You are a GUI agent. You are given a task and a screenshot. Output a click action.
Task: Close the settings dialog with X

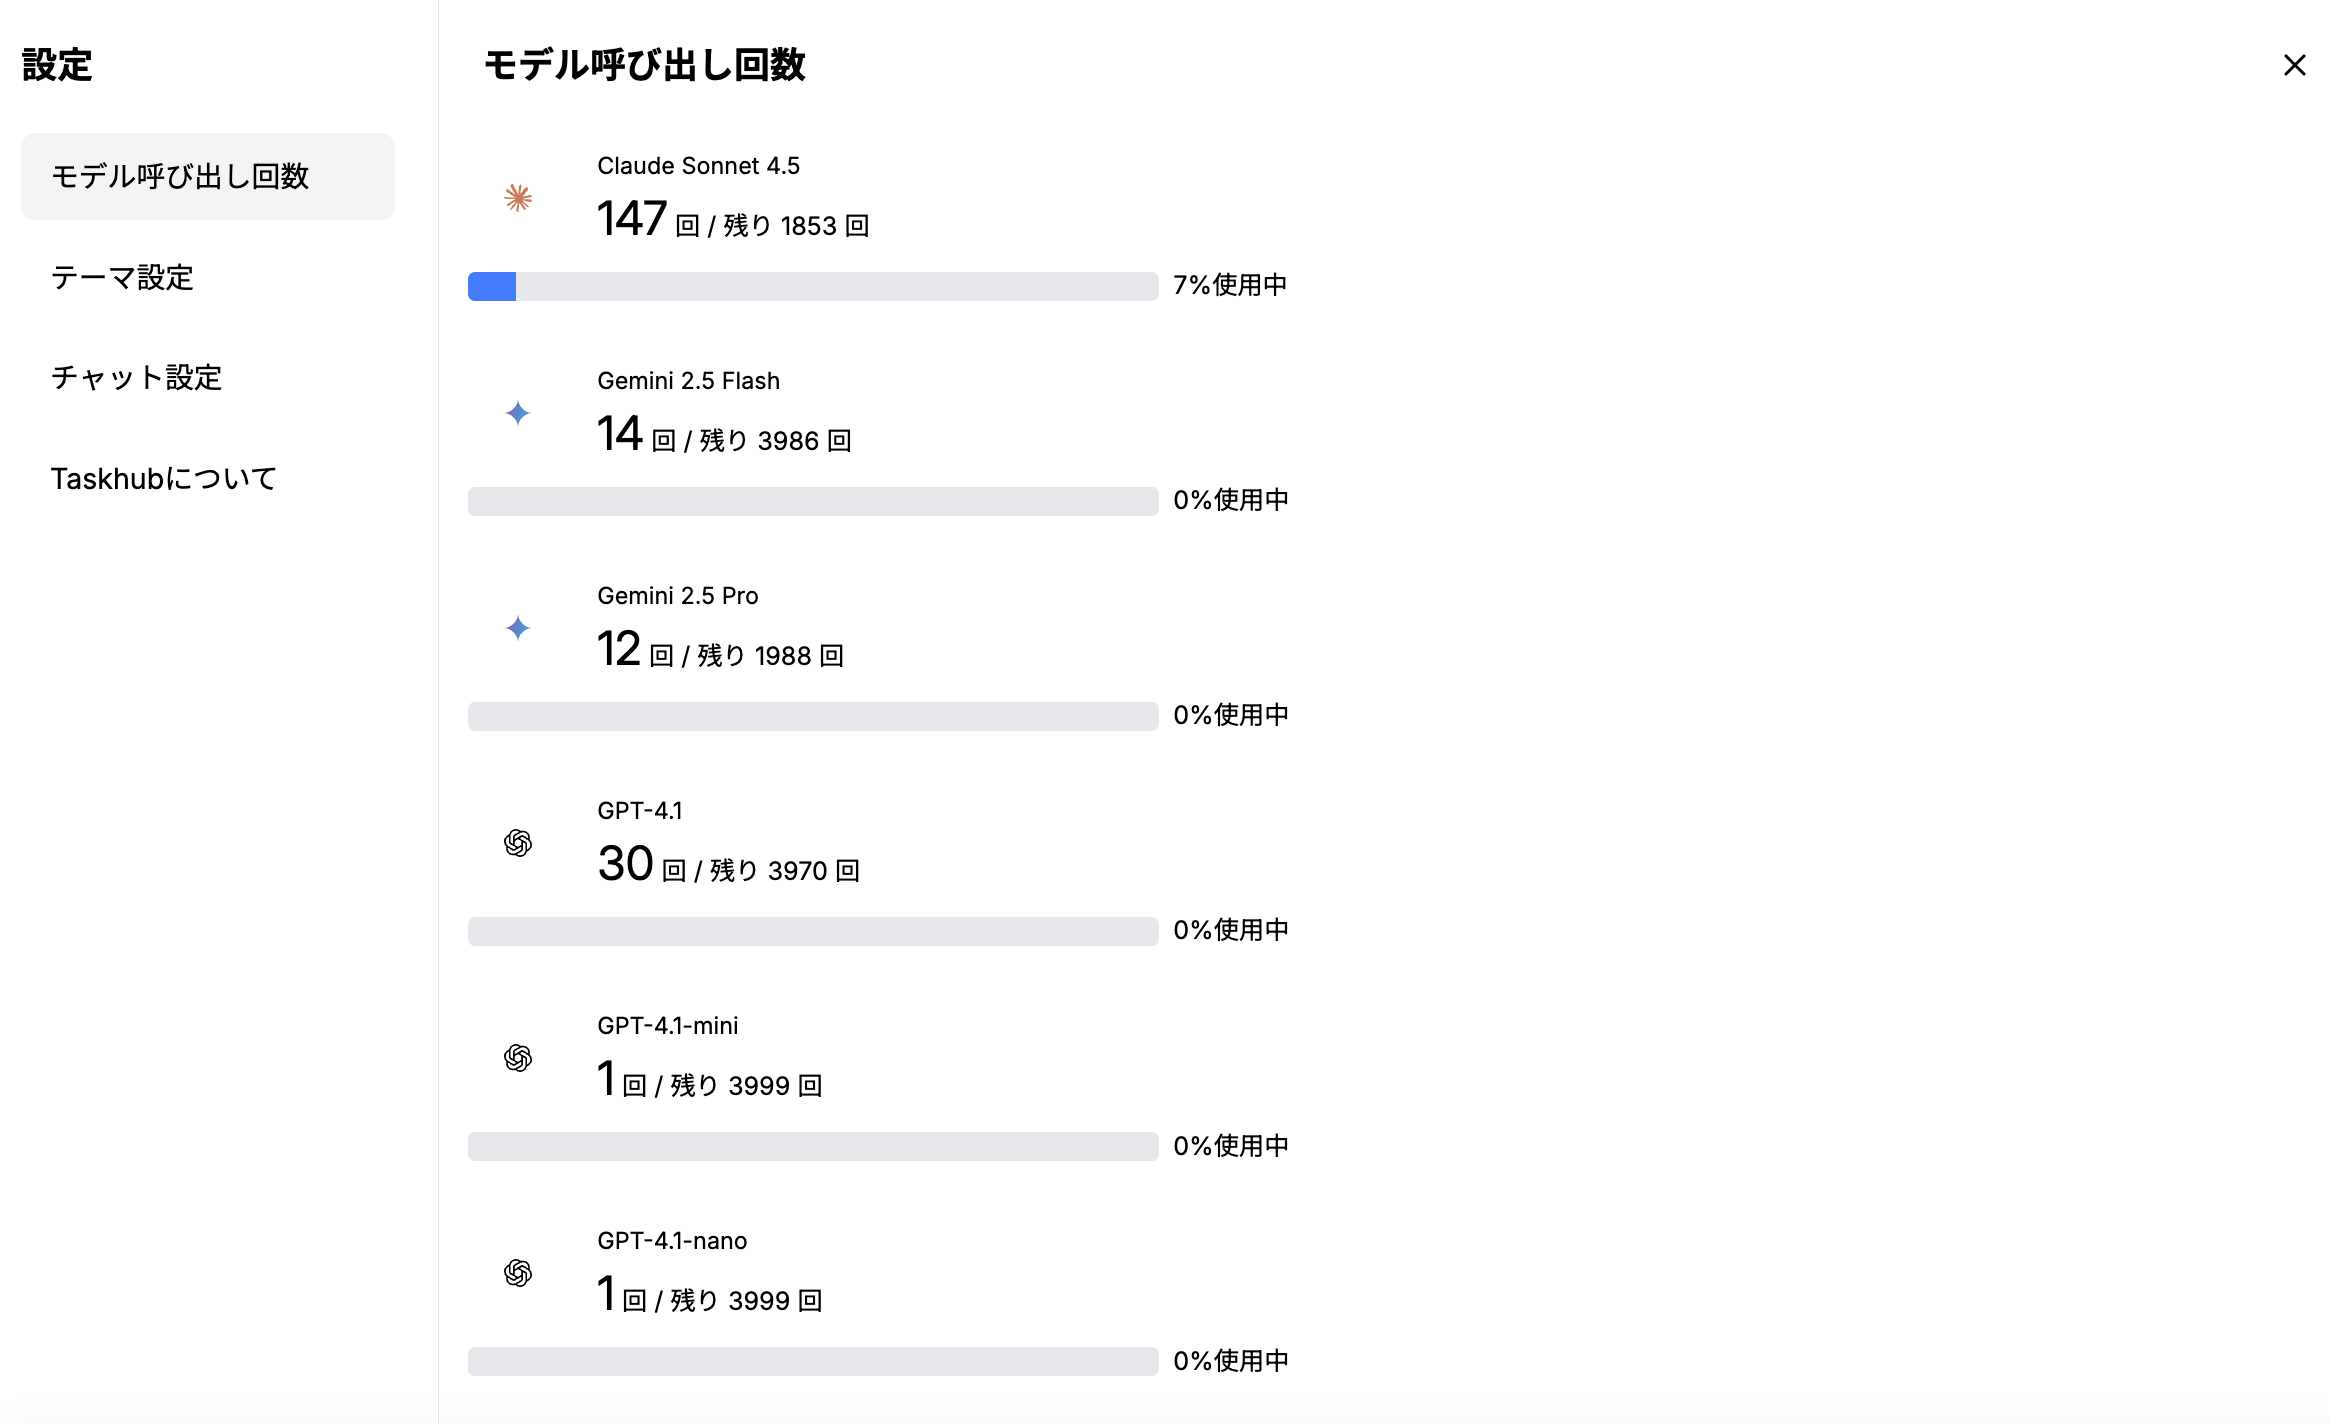2295,65
